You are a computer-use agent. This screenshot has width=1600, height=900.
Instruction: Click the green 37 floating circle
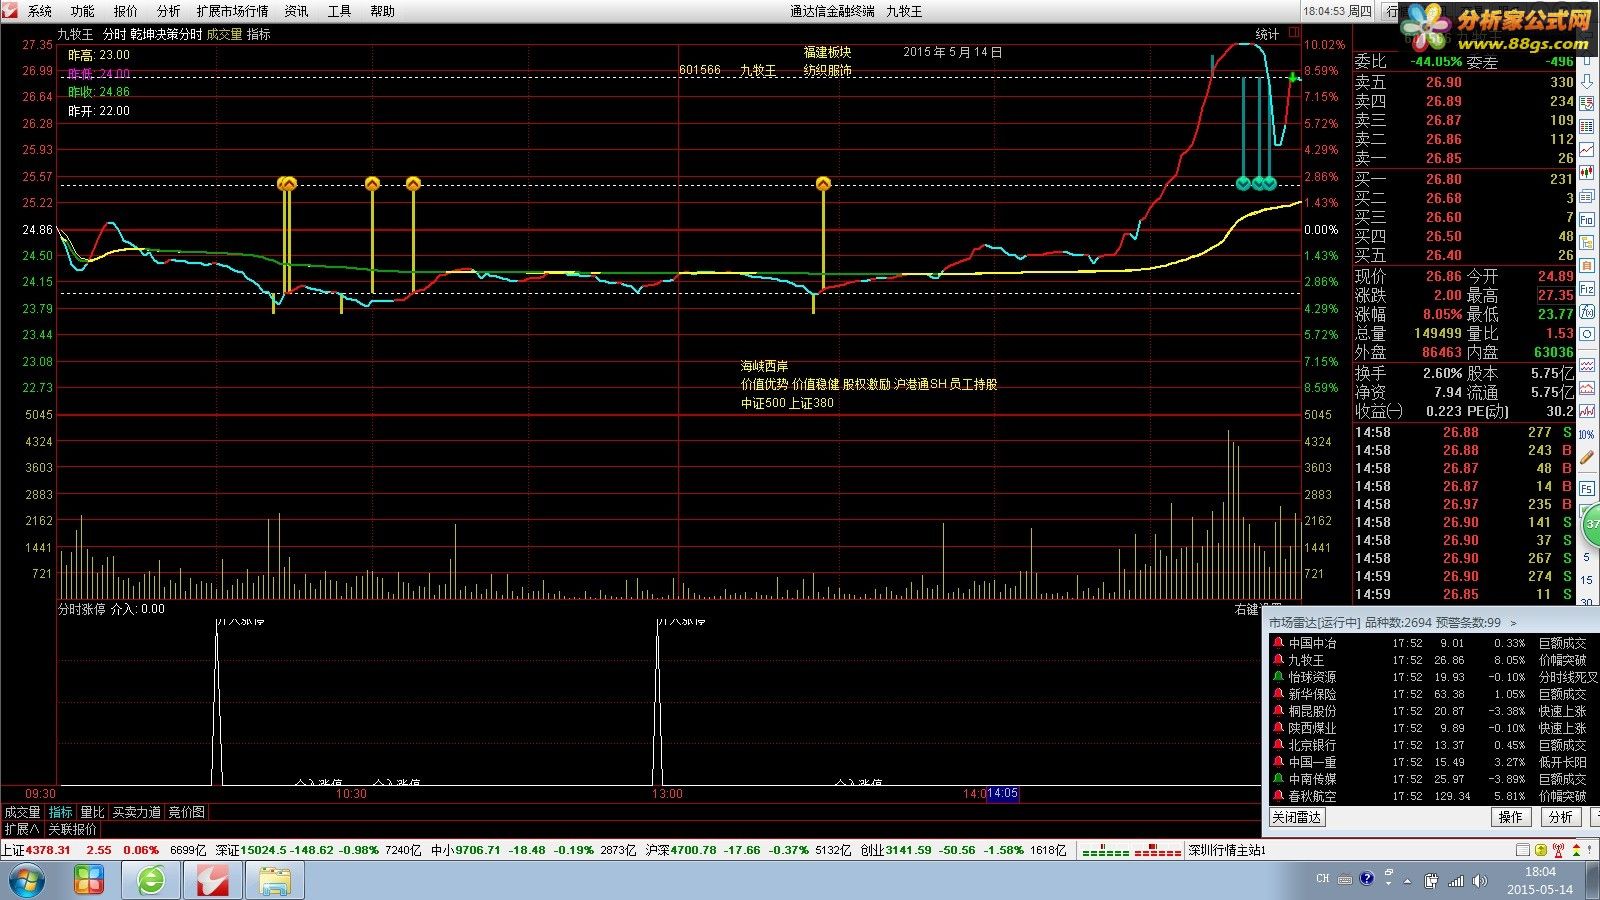click(x=1590, y=523)
